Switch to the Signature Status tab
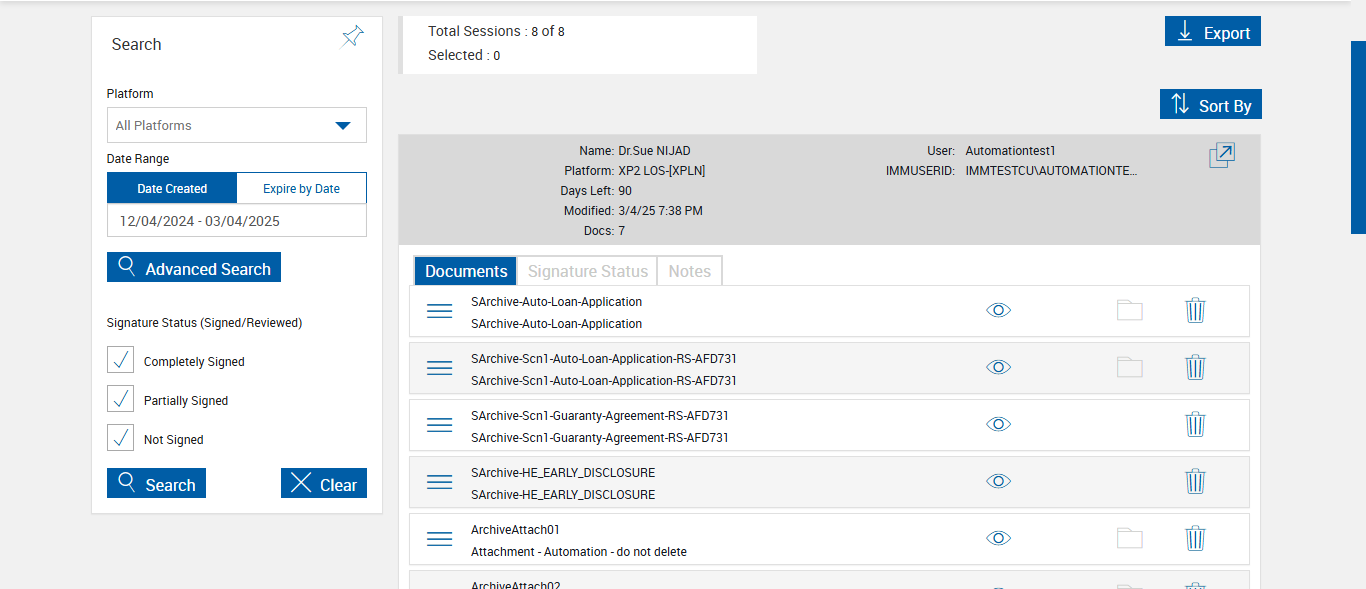The width and height of the screenshot is (1366, 589). (588, 272)
